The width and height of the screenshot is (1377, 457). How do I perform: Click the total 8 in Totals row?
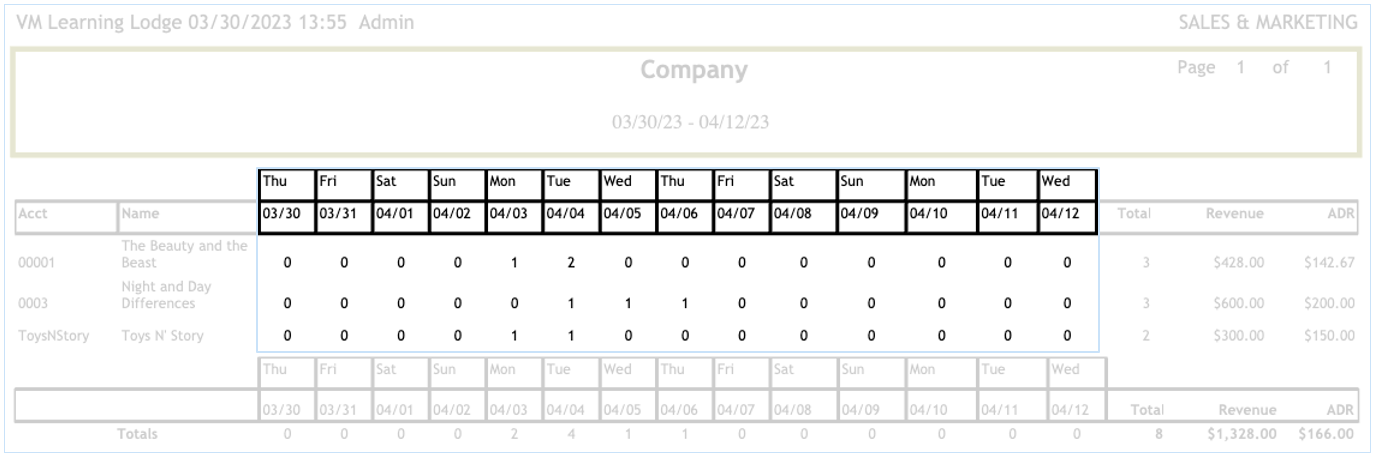1146,434
